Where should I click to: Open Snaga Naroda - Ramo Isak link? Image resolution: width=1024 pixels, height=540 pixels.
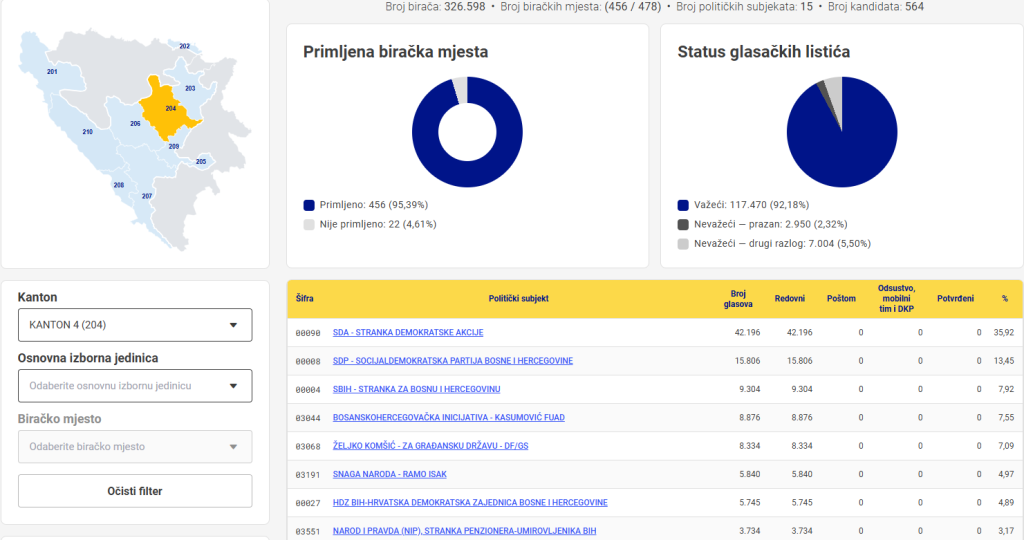pos(390,474)
